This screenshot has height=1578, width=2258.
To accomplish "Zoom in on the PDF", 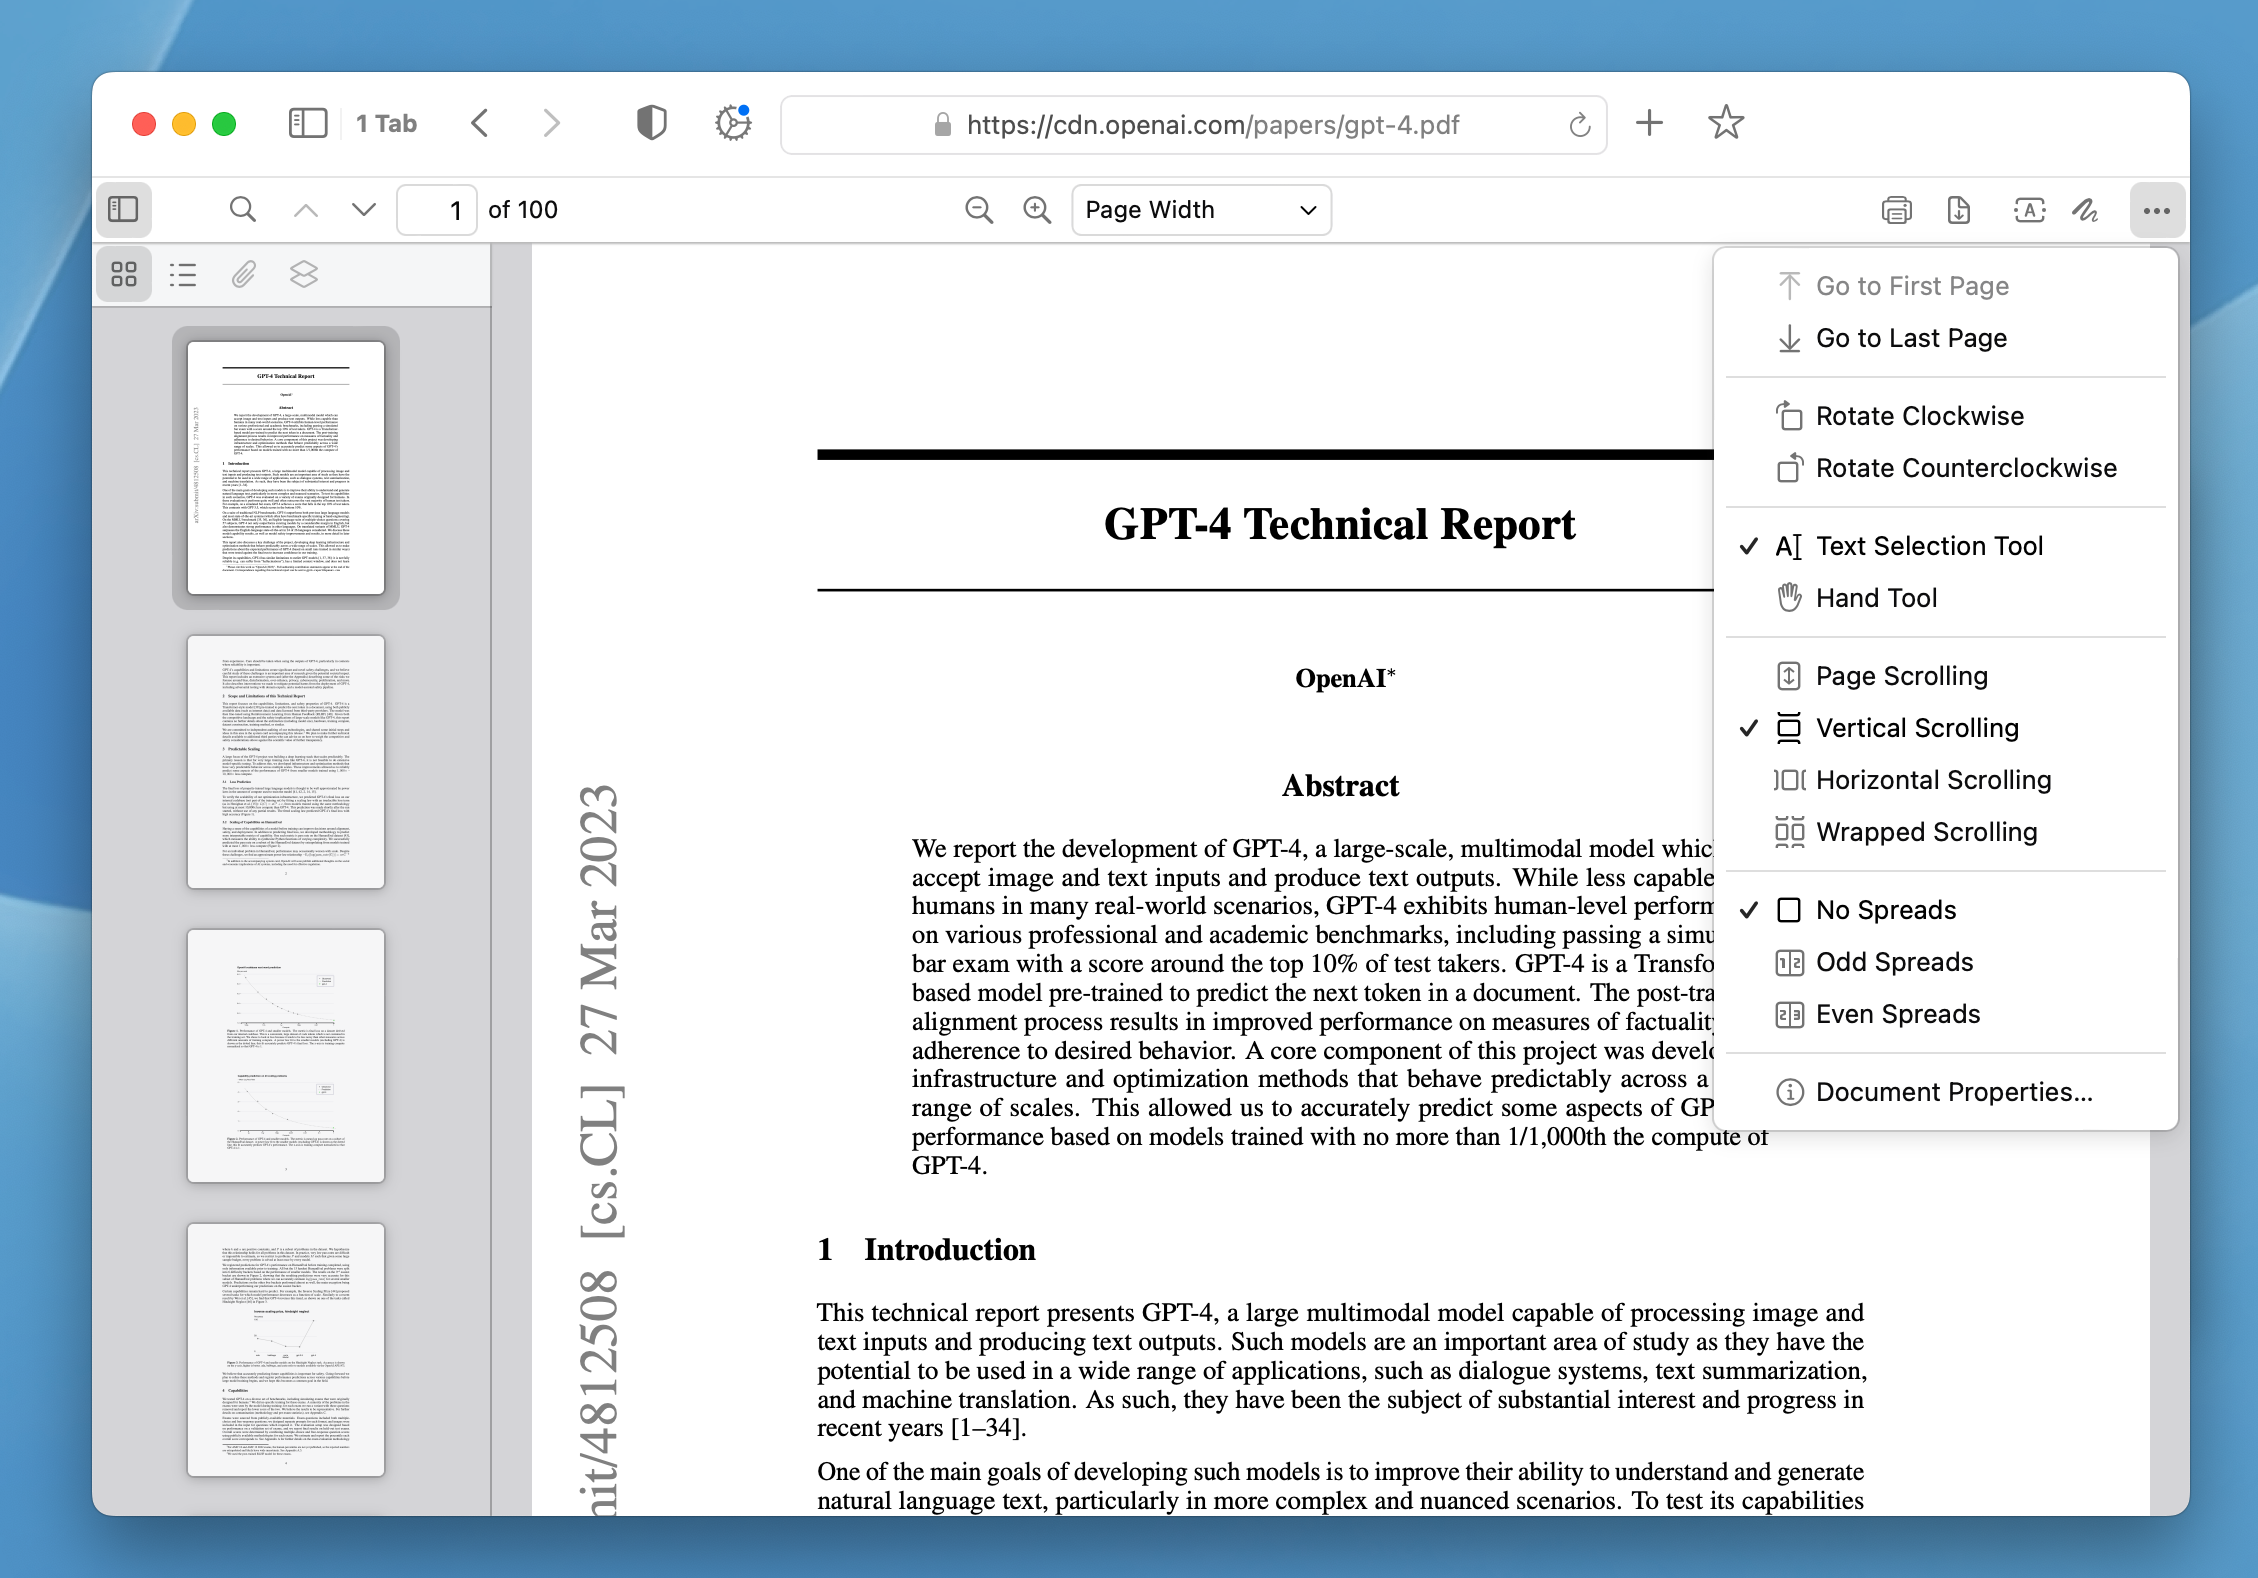I will [1037, 210].
